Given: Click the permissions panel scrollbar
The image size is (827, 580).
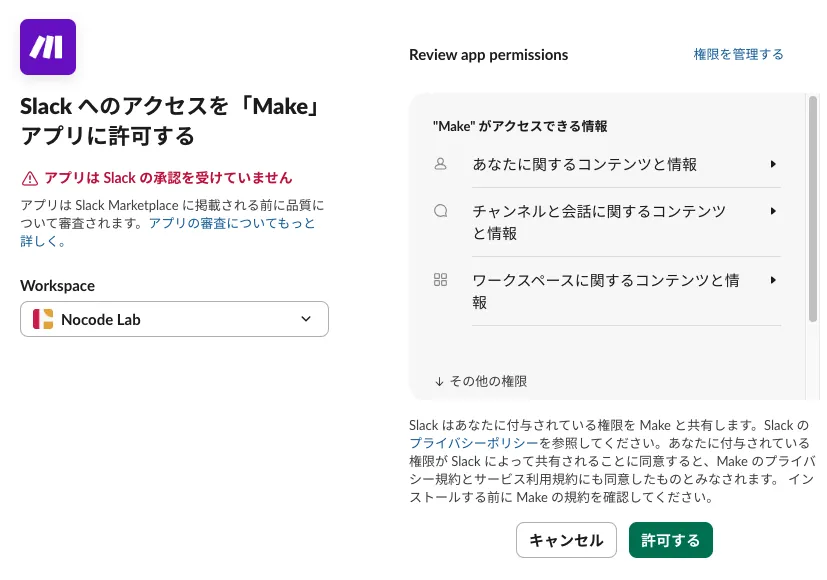Looking at the screenshot, I should tap(813, 209).
